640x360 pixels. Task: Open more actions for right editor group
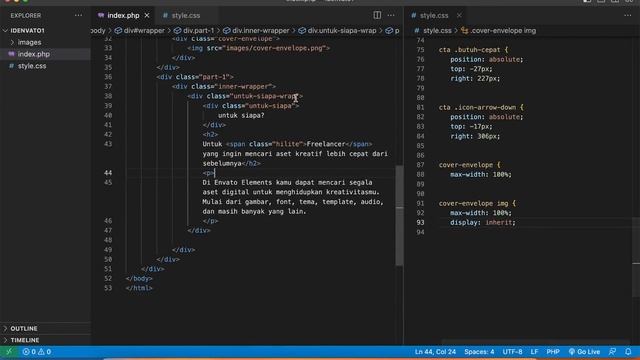pyautogui.click(x=627, y=15)
